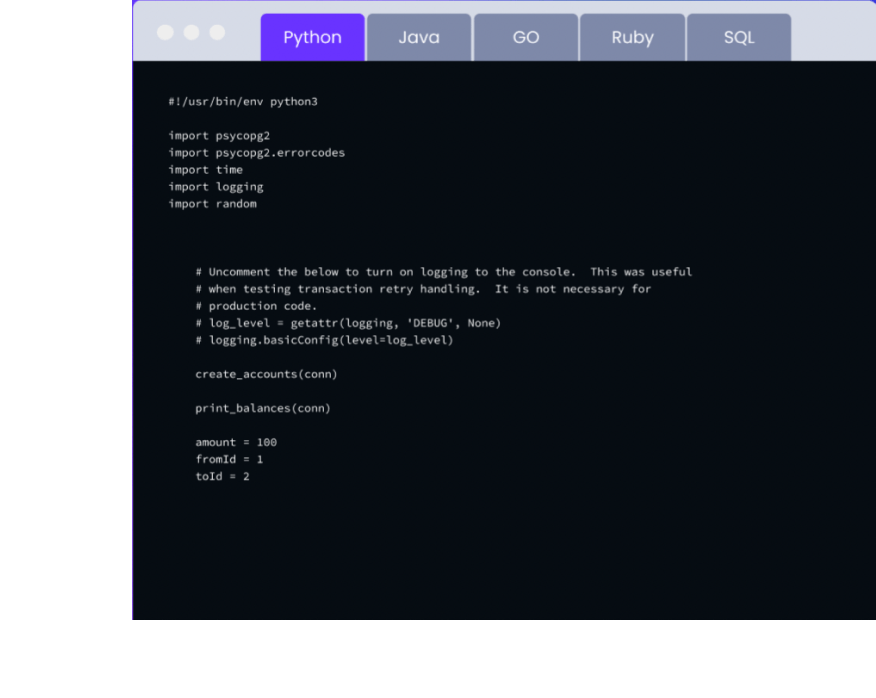Show the SQL tab
Viewport: 876px width, 698px height.
[739, 38]
